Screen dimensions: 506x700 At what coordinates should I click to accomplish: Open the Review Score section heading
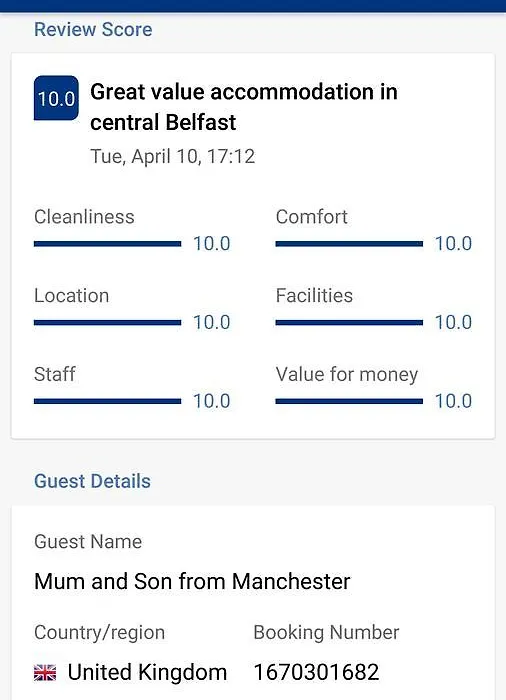pyautogui.click(x=93, y=29)
